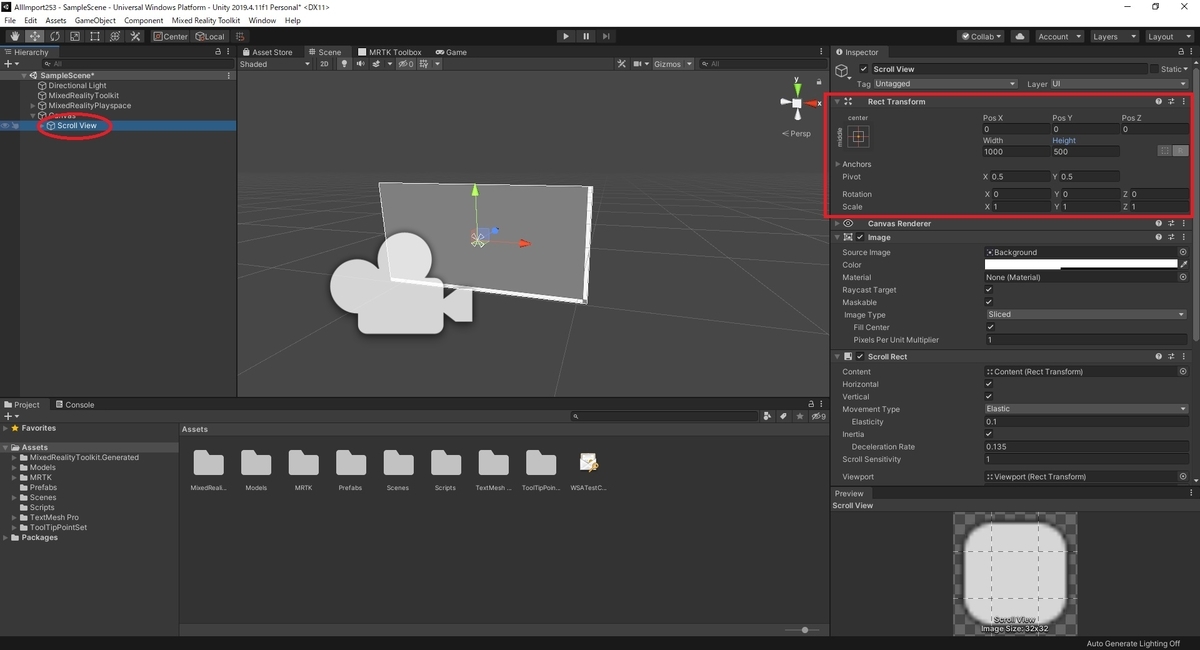The image size is (1200, 650).
Task: Open the Shaded draw mode dropdown
Action: (276, 64)
